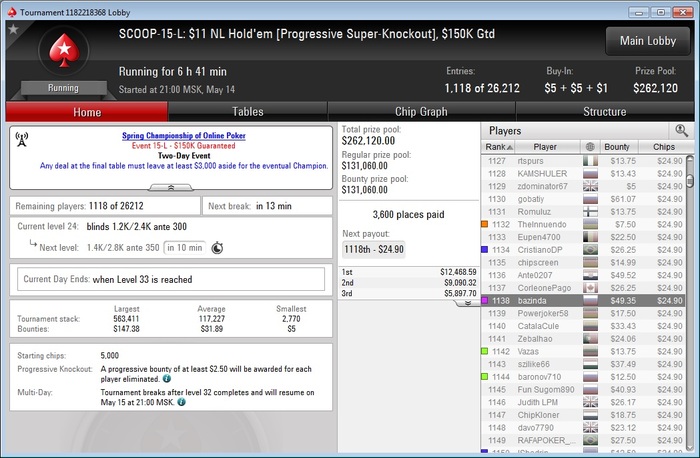Click the broadcast antenna icon in the info box
The width and height of the screenshot is (700, 458).
point(21,139)
